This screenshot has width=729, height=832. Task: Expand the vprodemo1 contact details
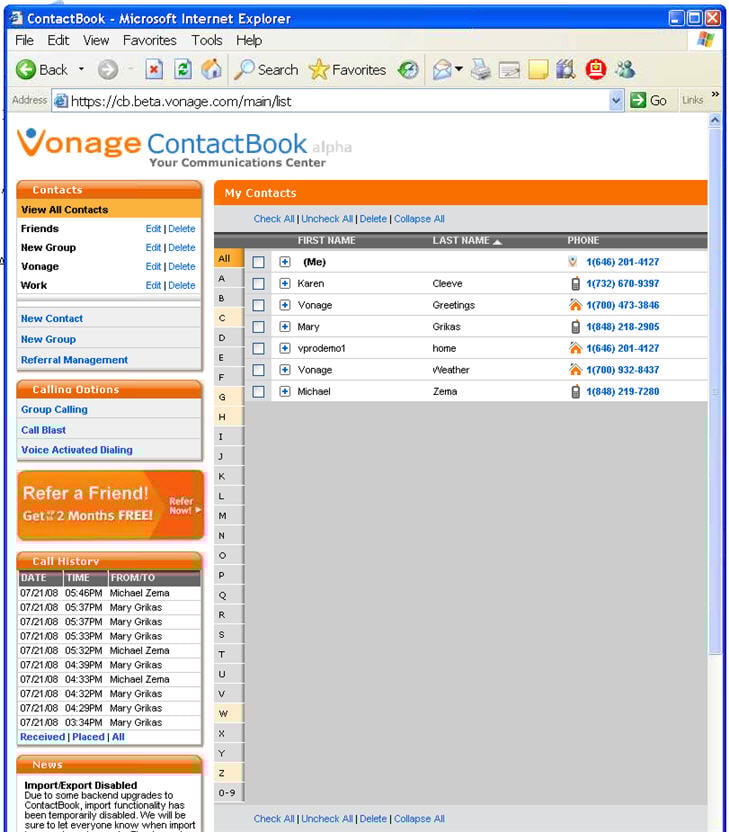pyautogui.click(x=285, y=349)
